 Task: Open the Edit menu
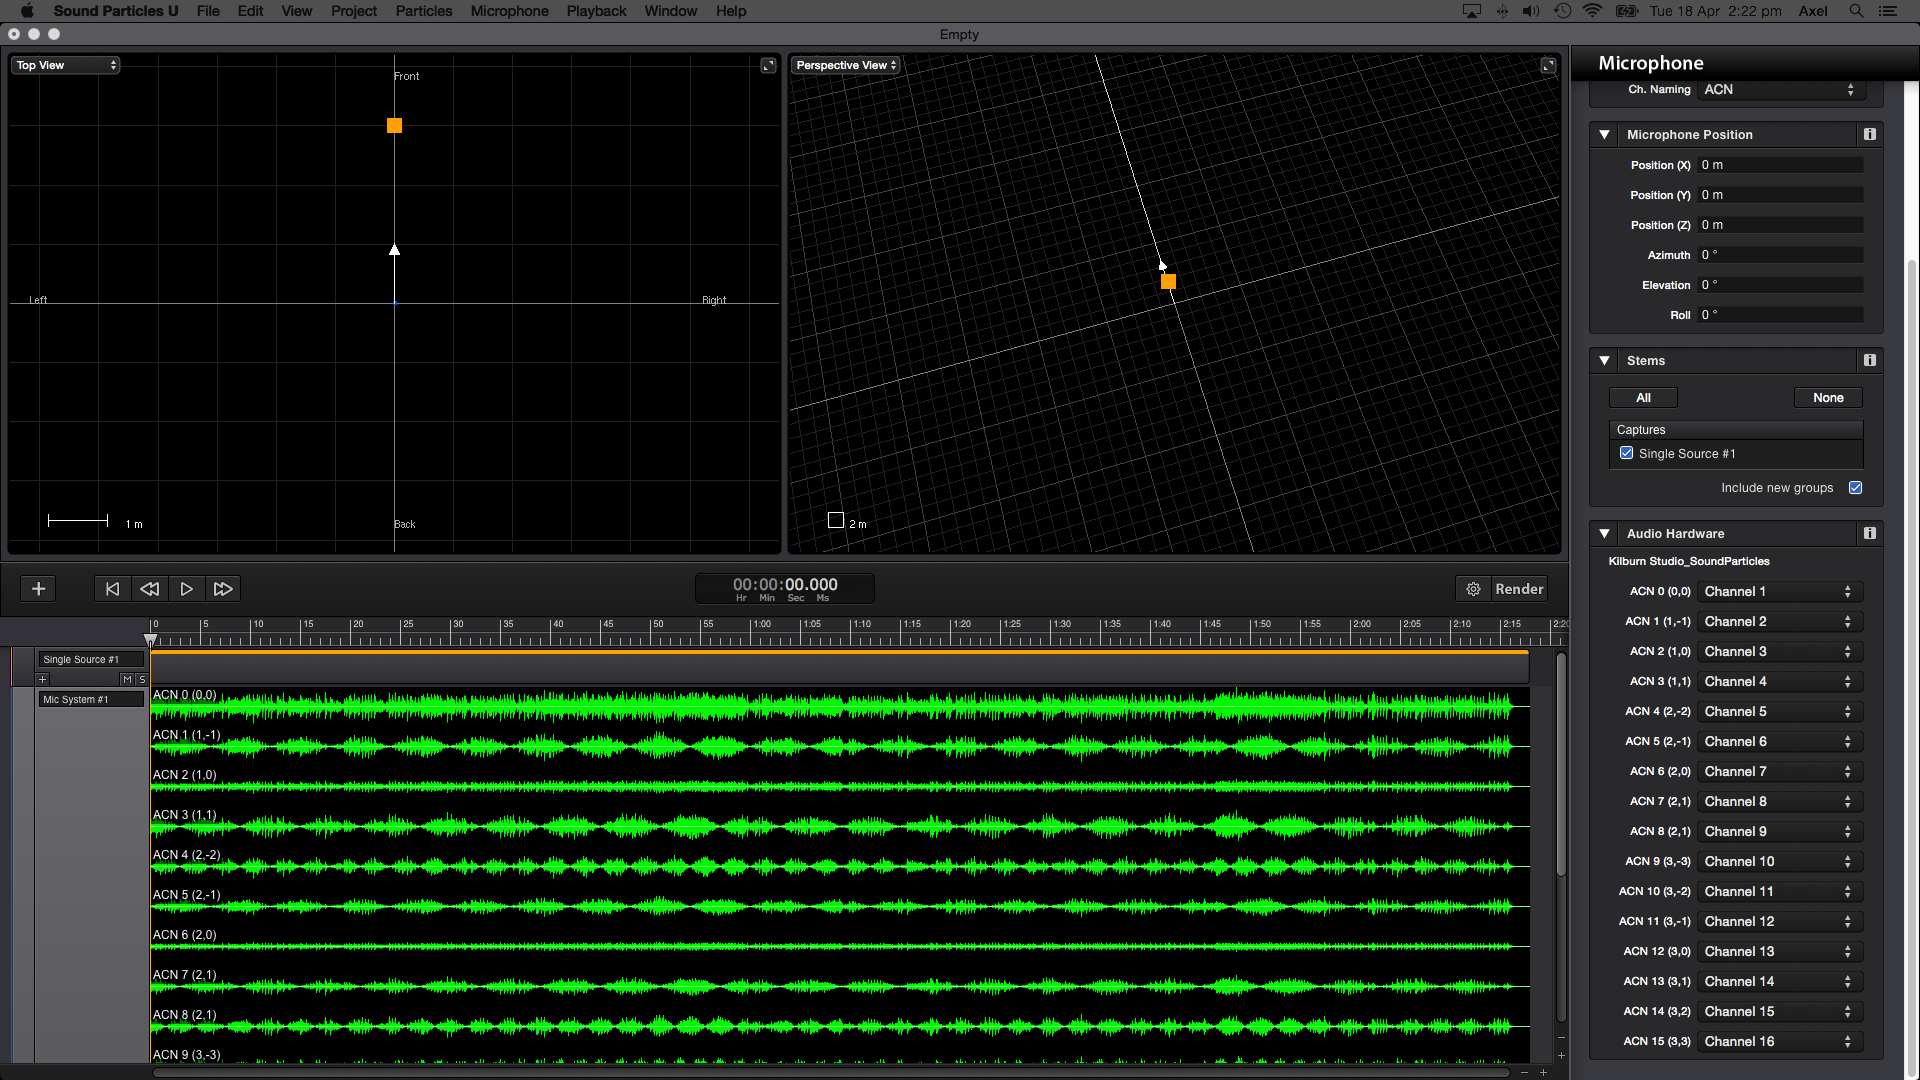250,11
